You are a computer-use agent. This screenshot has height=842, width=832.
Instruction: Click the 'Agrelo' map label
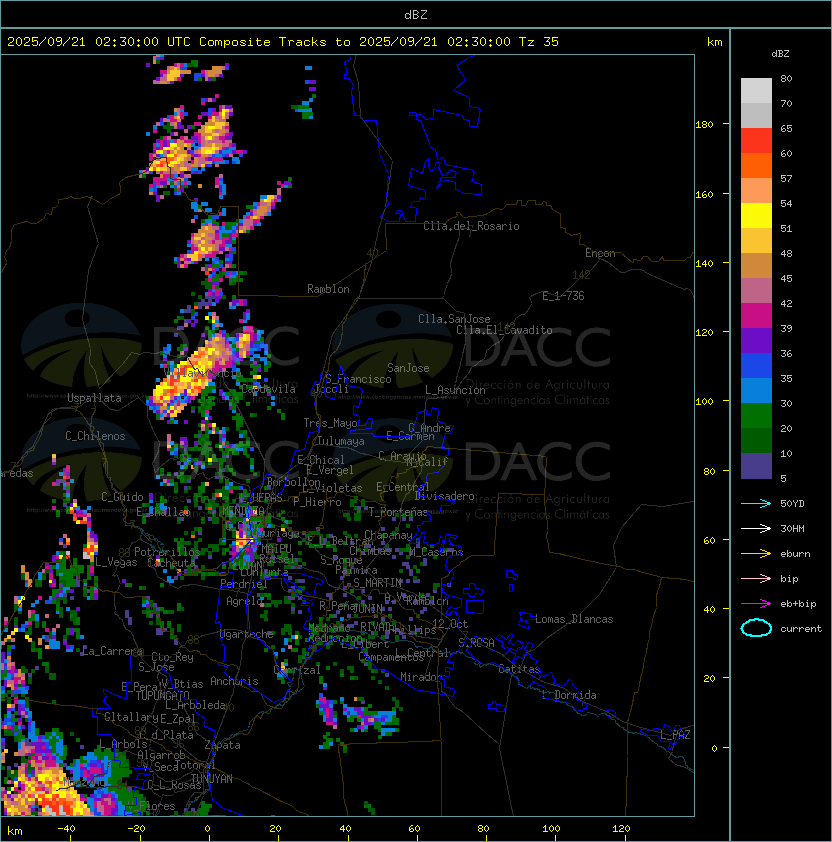(x=244, y=601)
